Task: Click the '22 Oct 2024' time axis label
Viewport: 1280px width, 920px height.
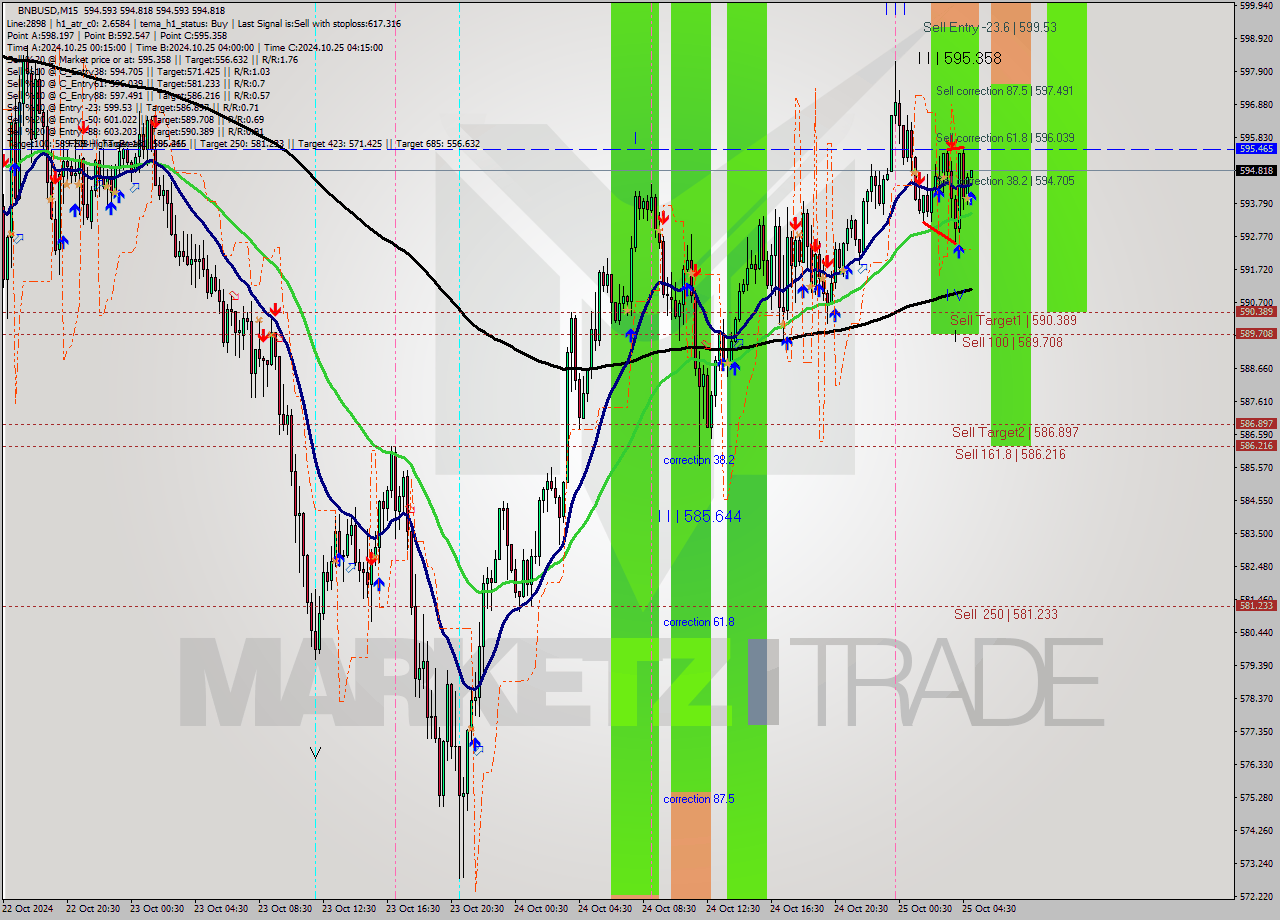Action: pos(27,909)
